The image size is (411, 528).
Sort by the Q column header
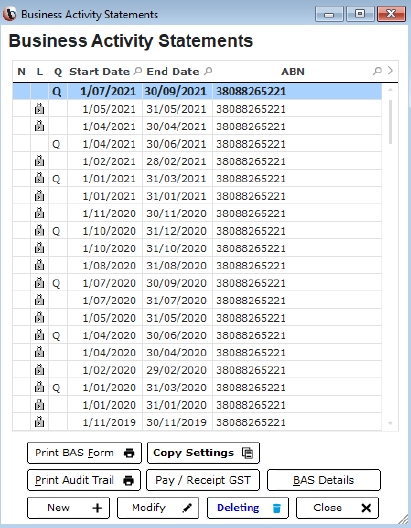click(x=58, y=72)
